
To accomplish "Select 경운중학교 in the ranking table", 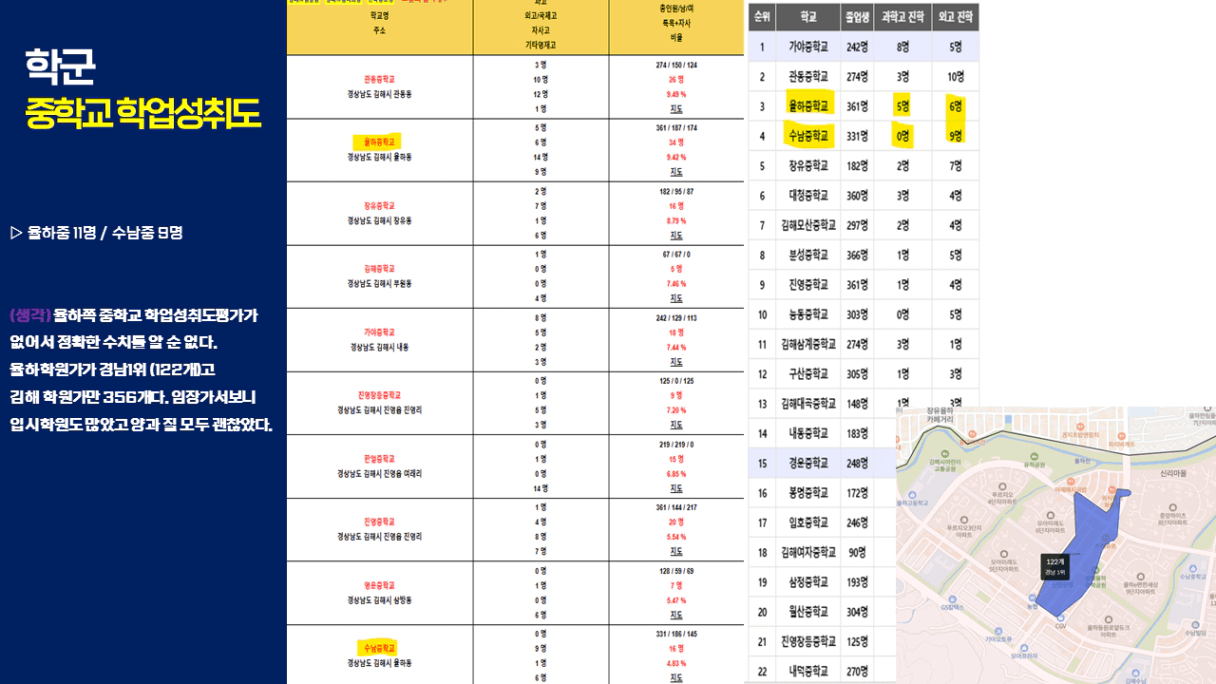I will coord(808,463).
